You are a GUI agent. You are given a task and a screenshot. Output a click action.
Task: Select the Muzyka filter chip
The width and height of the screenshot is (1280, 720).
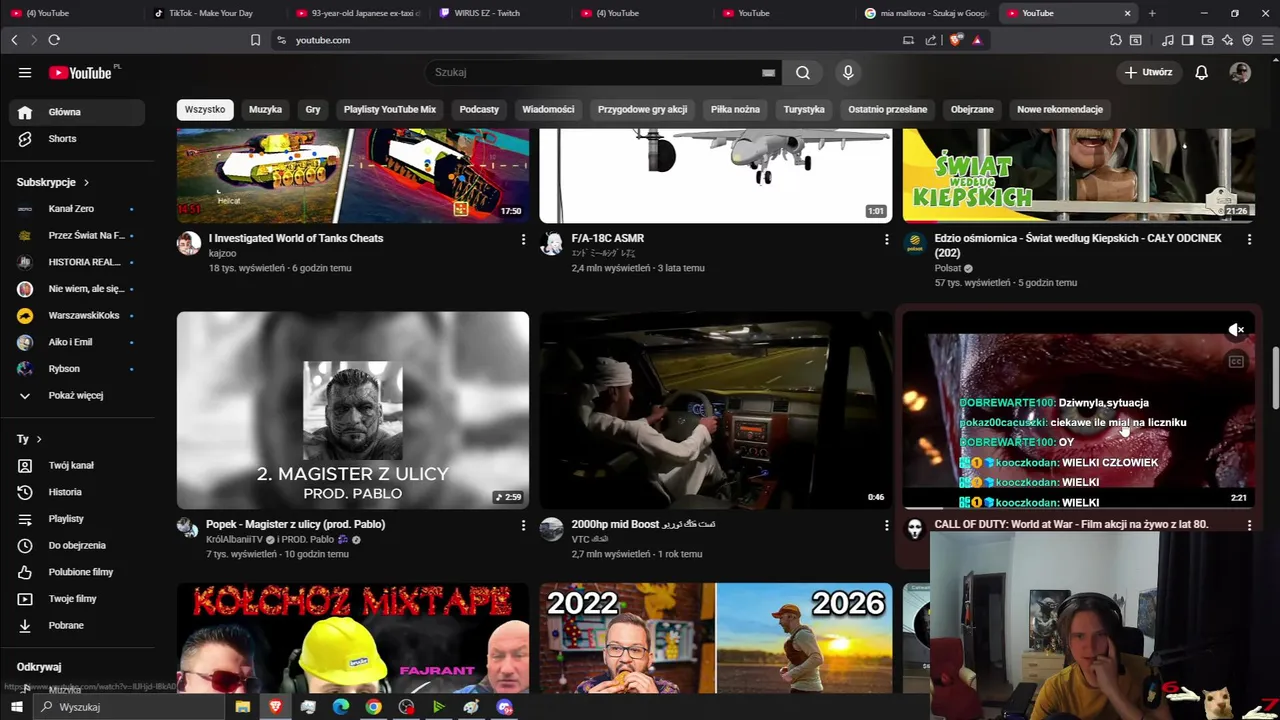coord(265,109)
